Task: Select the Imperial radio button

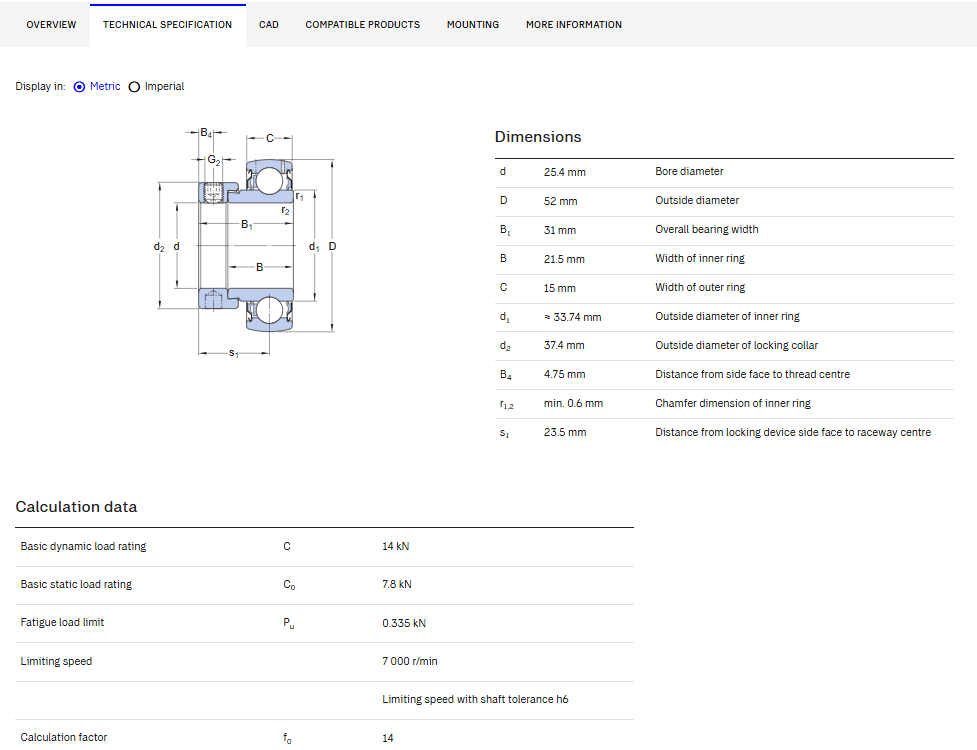Action: click(x=134, y=87)
